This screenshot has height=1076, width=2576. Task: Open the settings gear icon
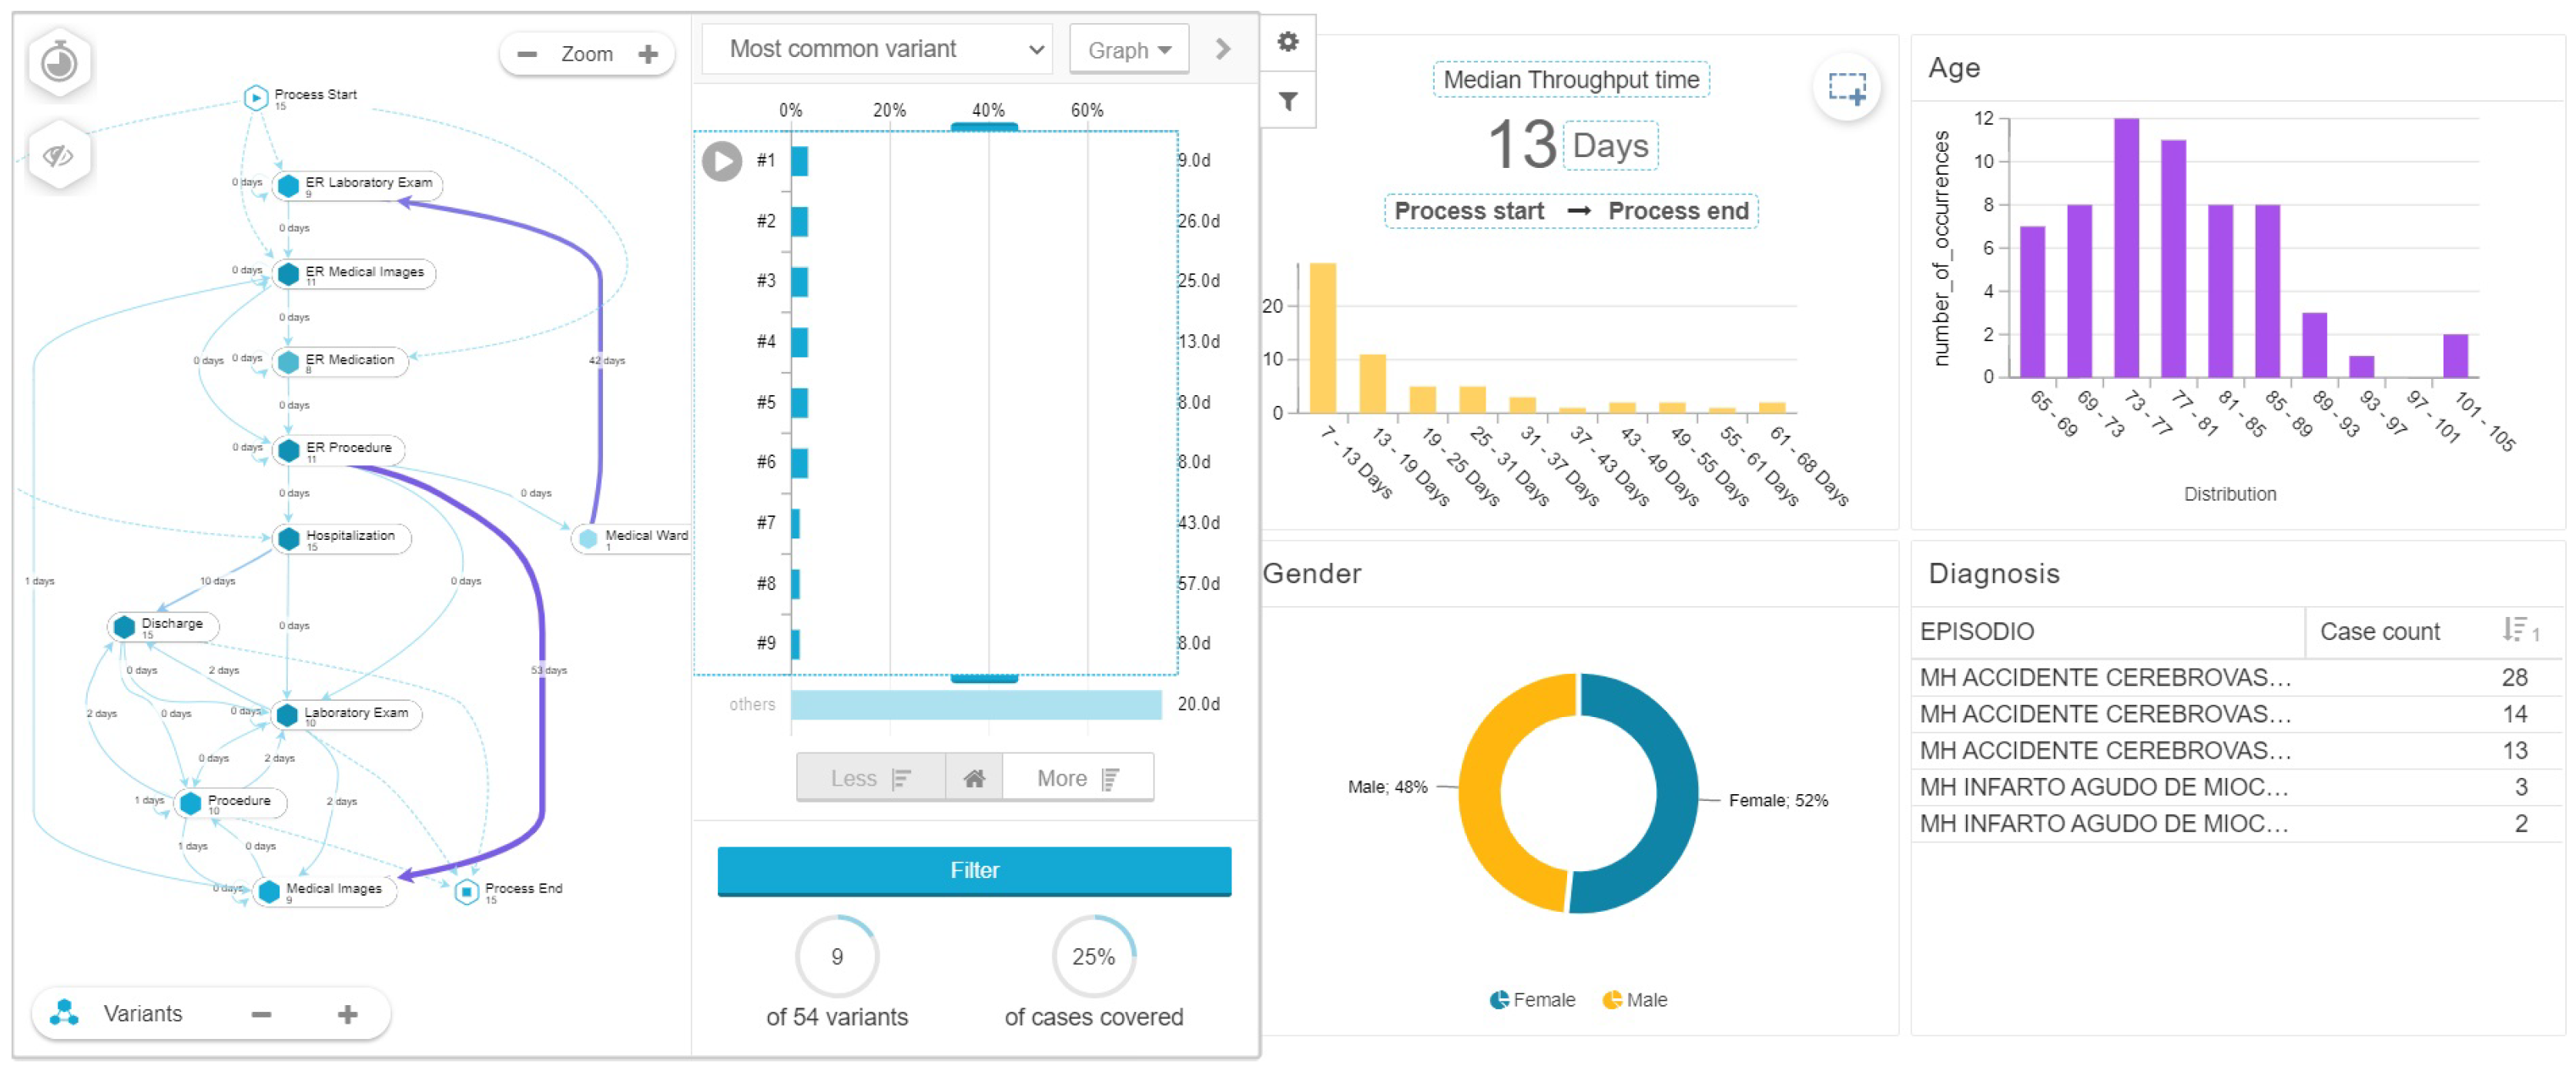[x=1287, y=42]
